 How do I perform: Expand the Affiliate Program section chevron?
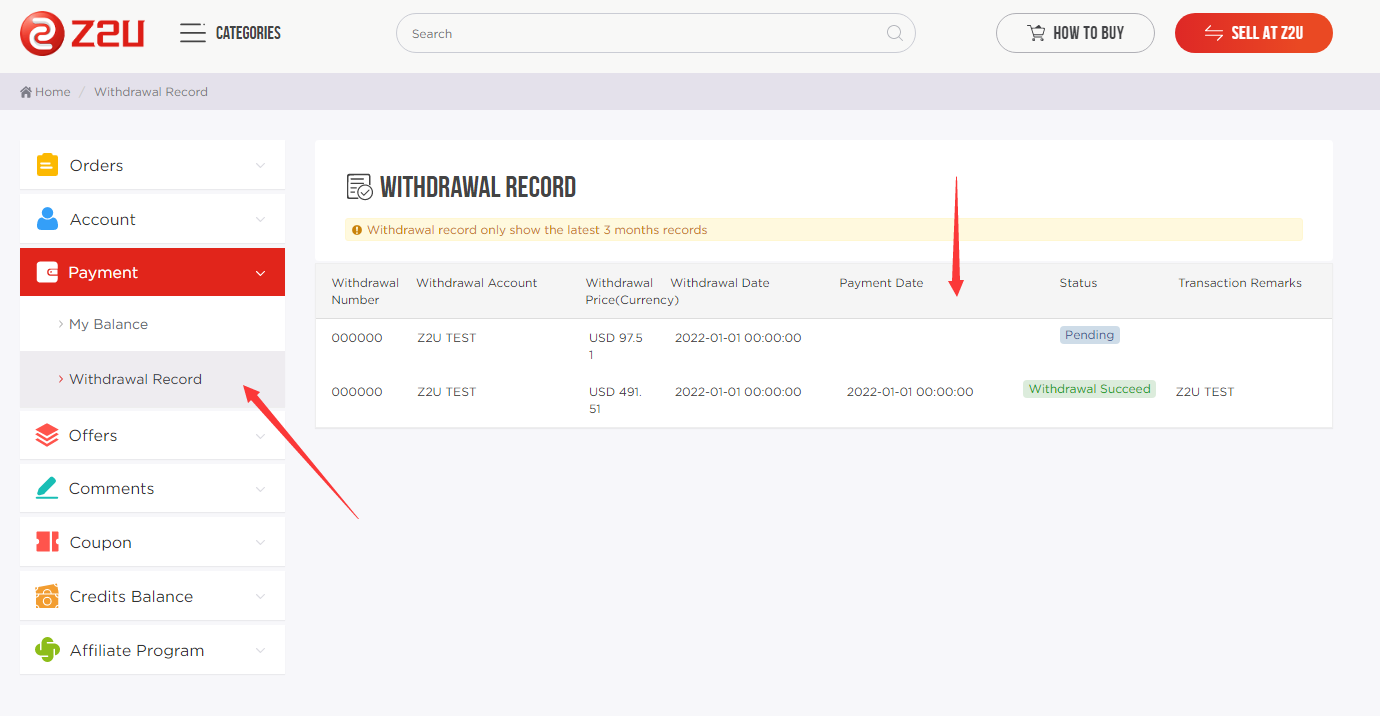pos(260,651)
